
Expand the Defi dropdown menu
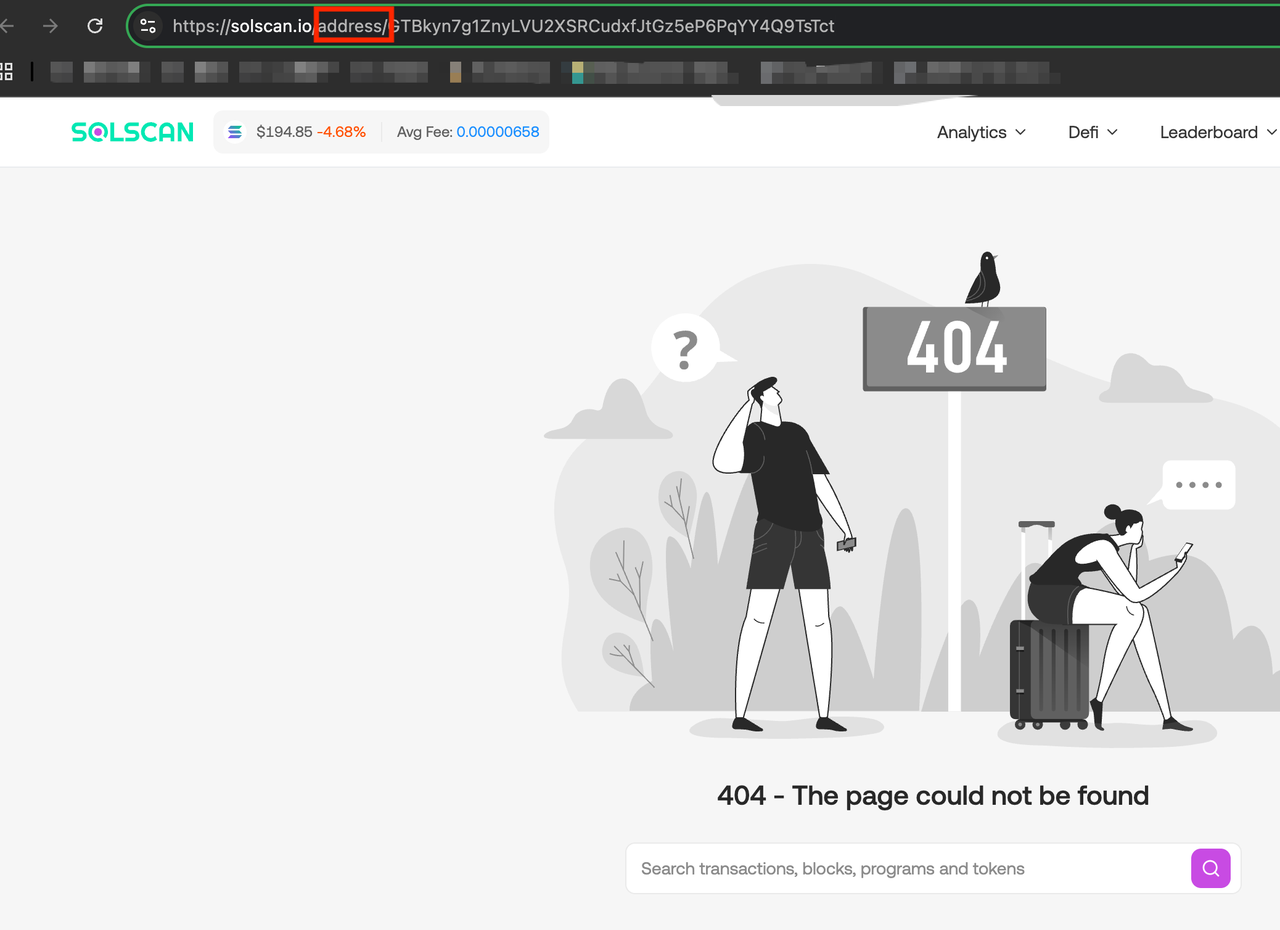tap(1092, 132)
